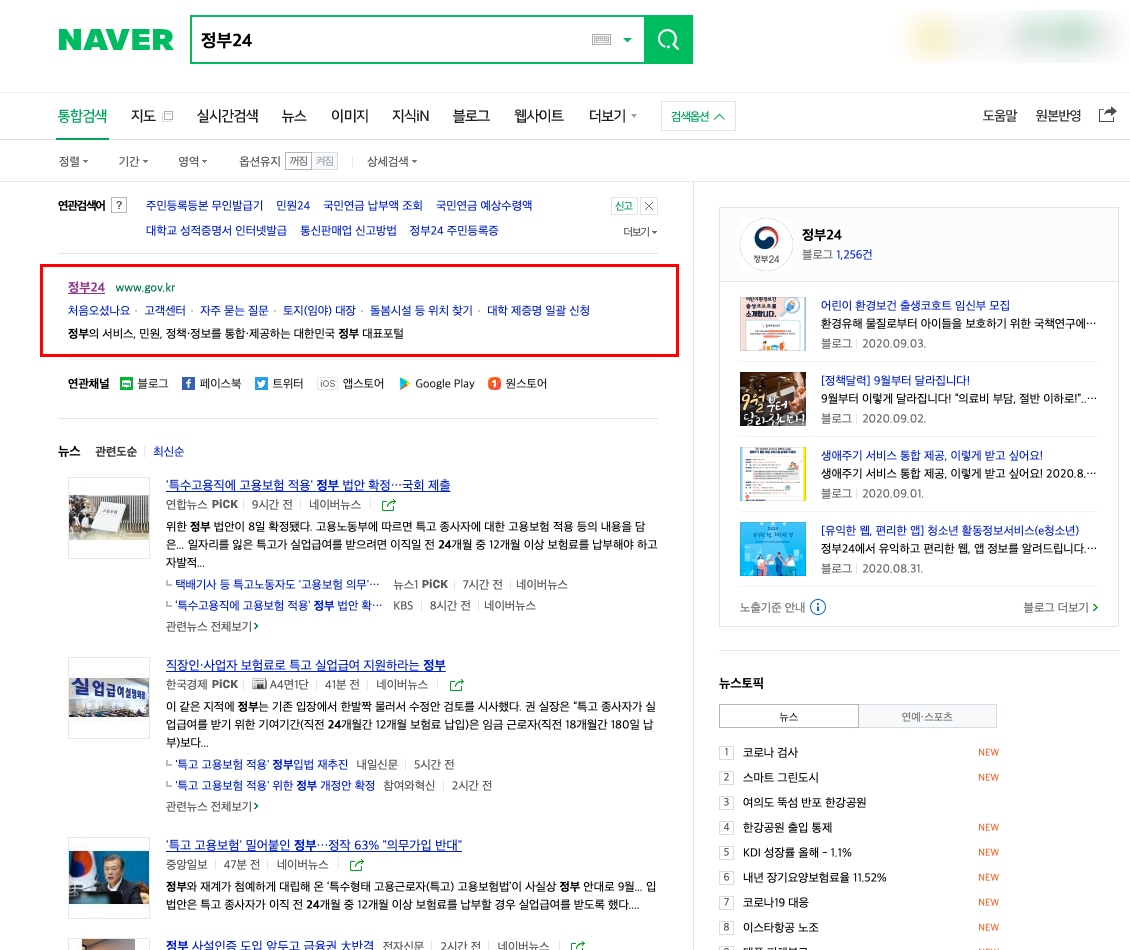Open the 페이스북 related channel

pos(211,383)
